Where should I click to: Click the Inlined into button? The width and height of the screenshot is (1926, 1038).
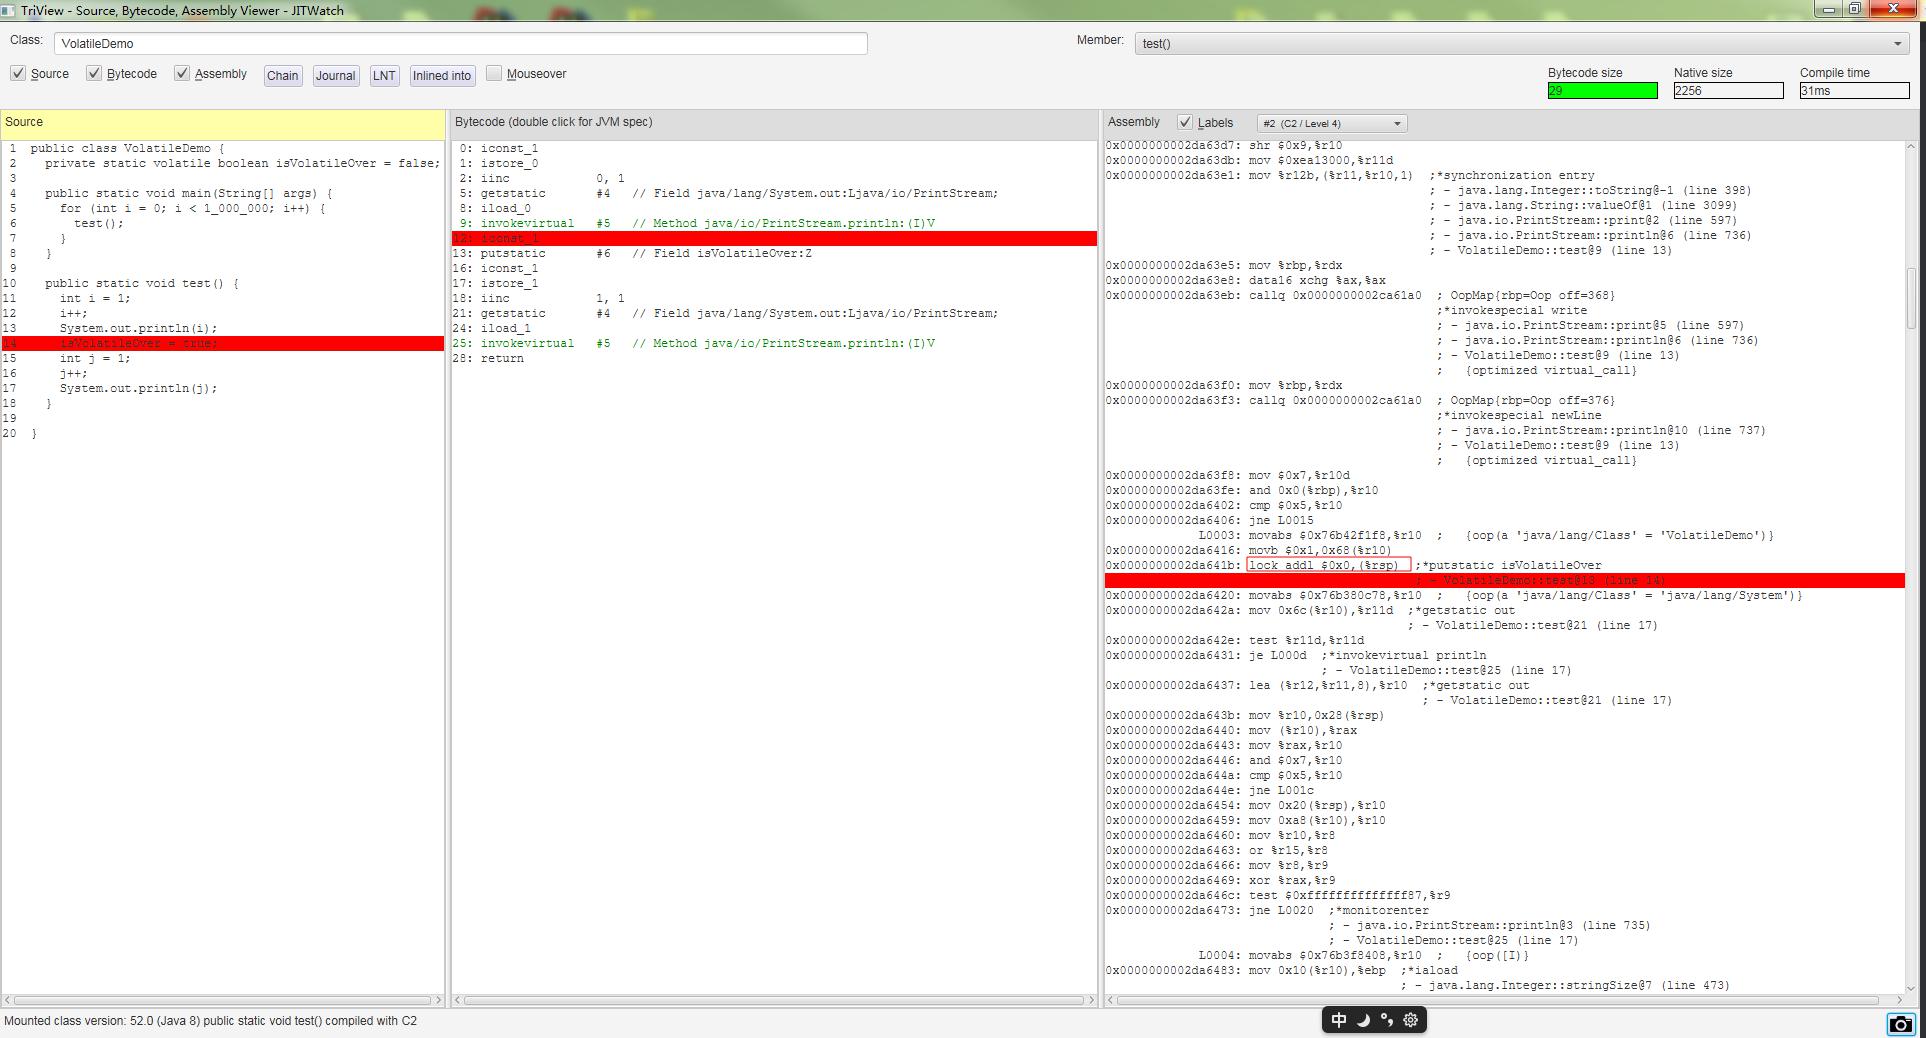coord(442,75)
